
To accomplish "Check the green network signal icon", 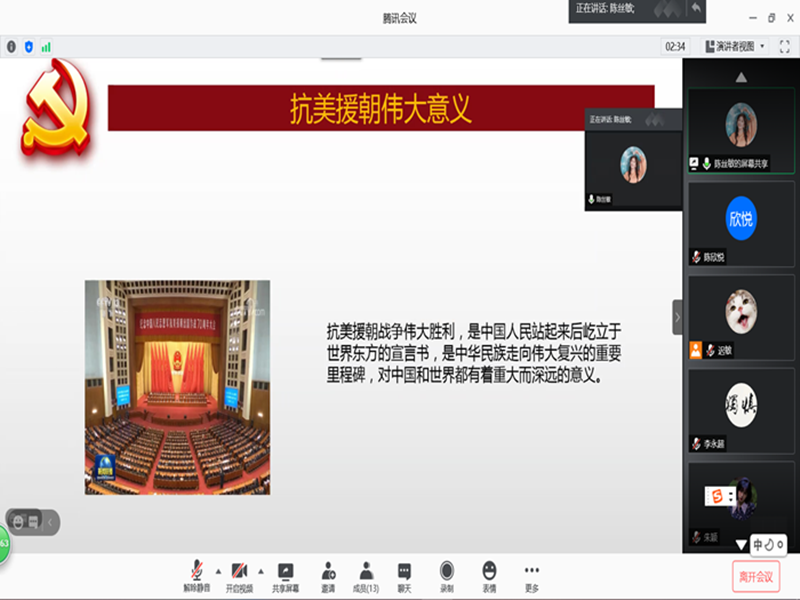I will pos(46,46).
